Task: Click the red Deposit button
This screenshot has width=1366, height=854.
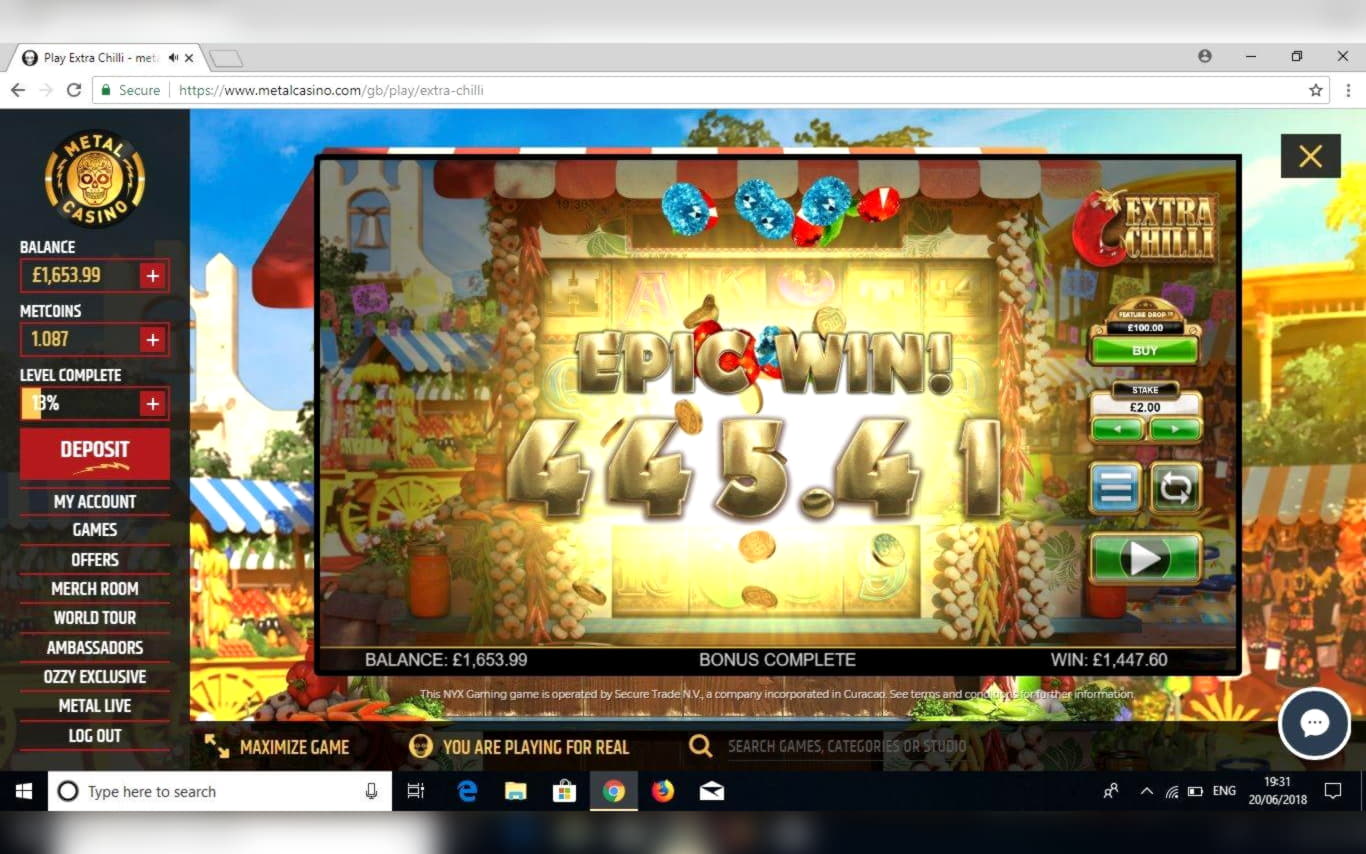Action: (x=95, y=453)
